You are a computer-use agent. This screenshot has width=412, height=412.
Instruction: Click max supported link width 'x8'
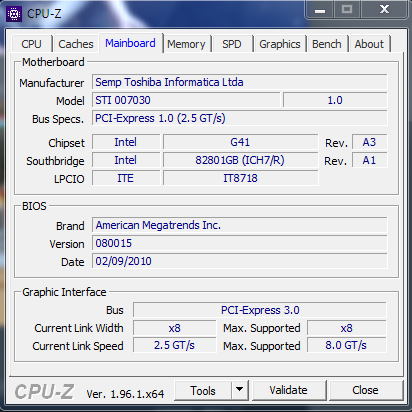(x=347, y=328)
